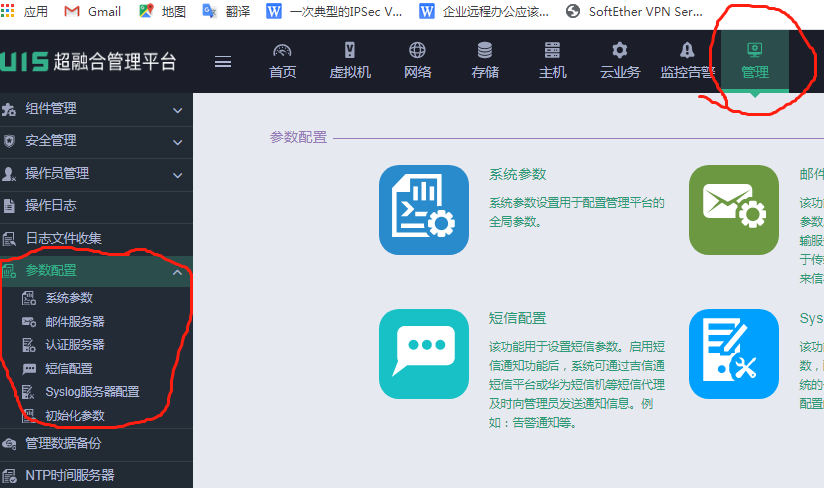Click the 系统参数设置用于配置管理平台的 description text

point(577,203)
